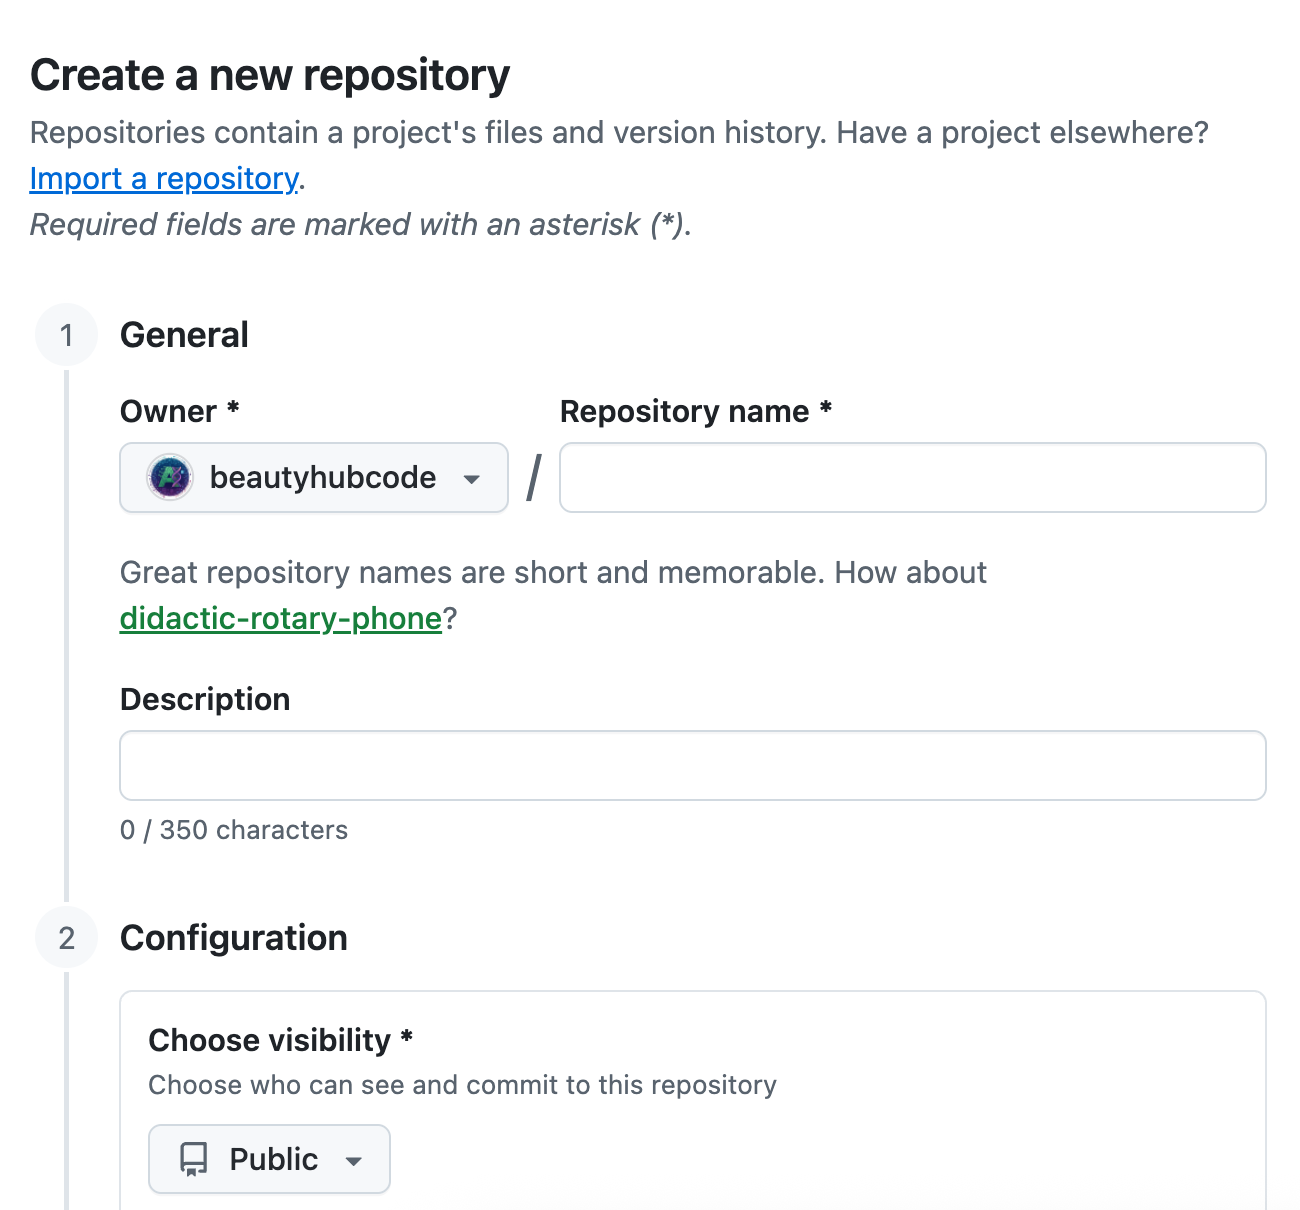The image size is (1300, 1210).
Task: Click the Import a repository link
Action: click(163, 178)
